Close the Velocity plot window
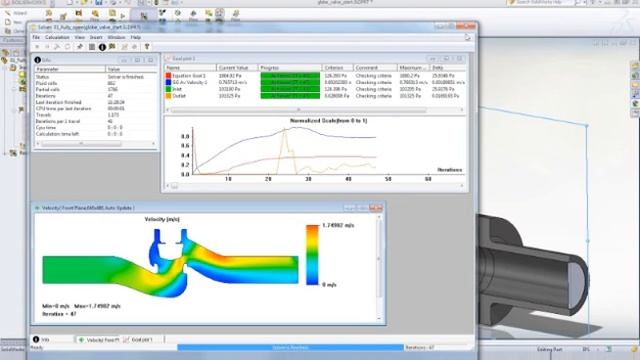The width and height of the screenshot is (640, 360). point(376,208)
